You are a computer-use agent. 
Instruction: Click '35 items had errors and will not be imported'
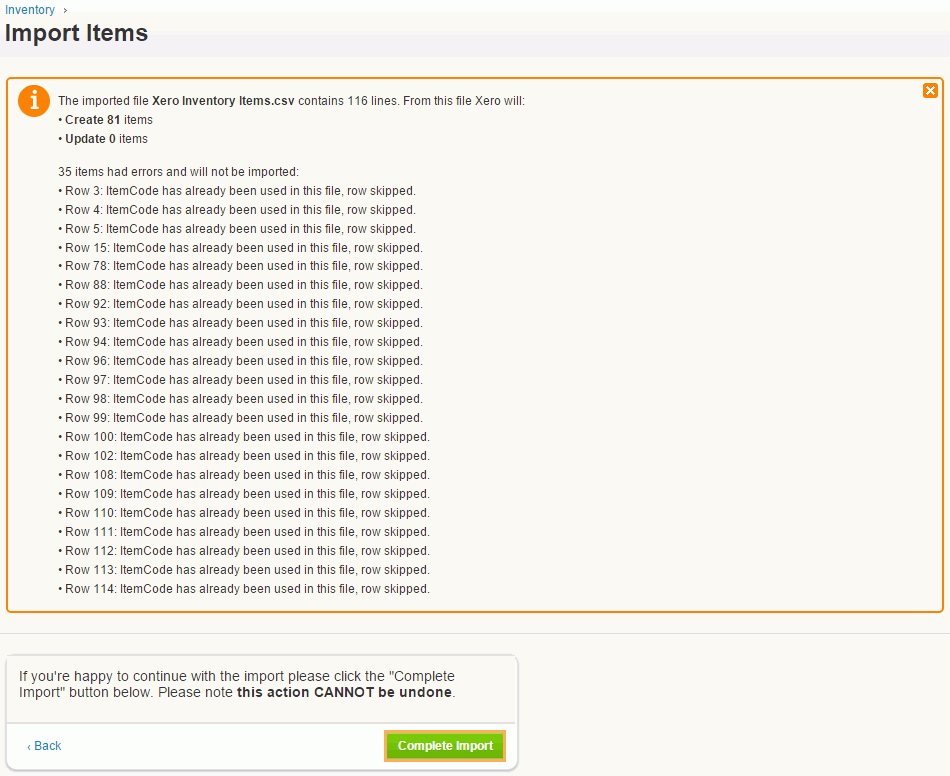coord(178,172)
